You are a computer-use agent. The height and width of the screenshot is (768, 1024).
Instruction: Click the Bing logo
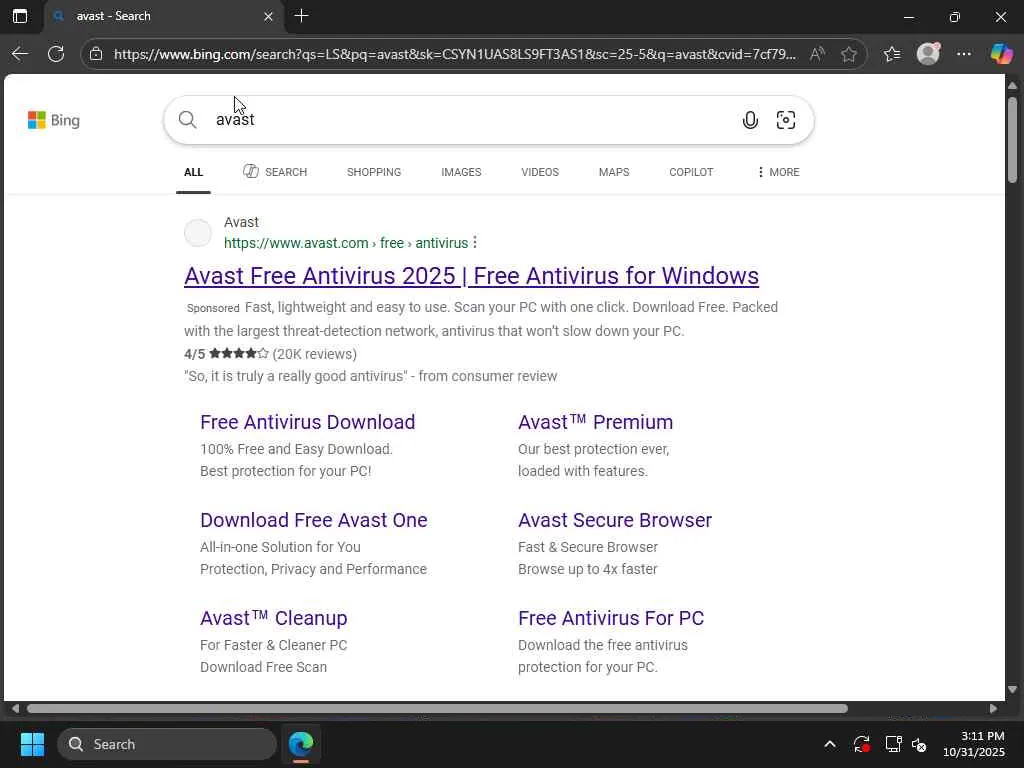54,120
